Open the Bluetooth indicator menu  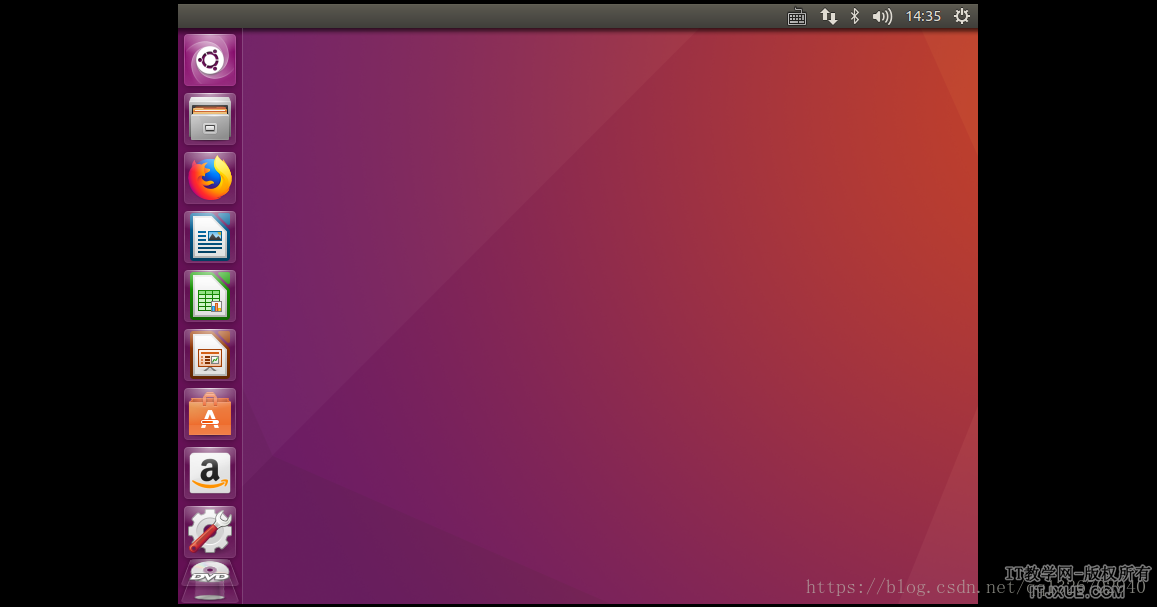(854, 16)
